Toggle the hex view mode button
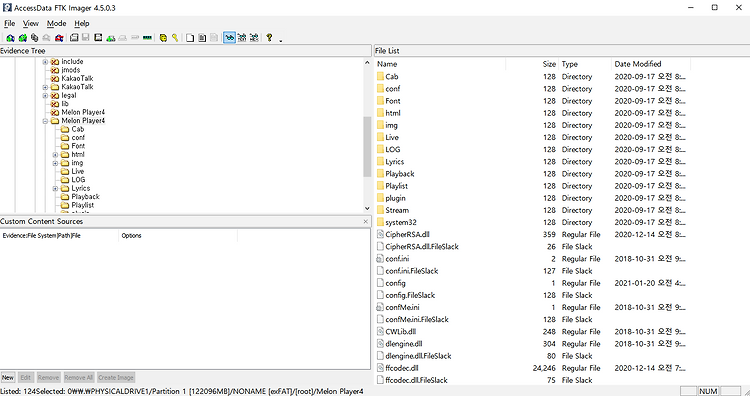This screenshot has height=396, width=750. coord(254,38)
